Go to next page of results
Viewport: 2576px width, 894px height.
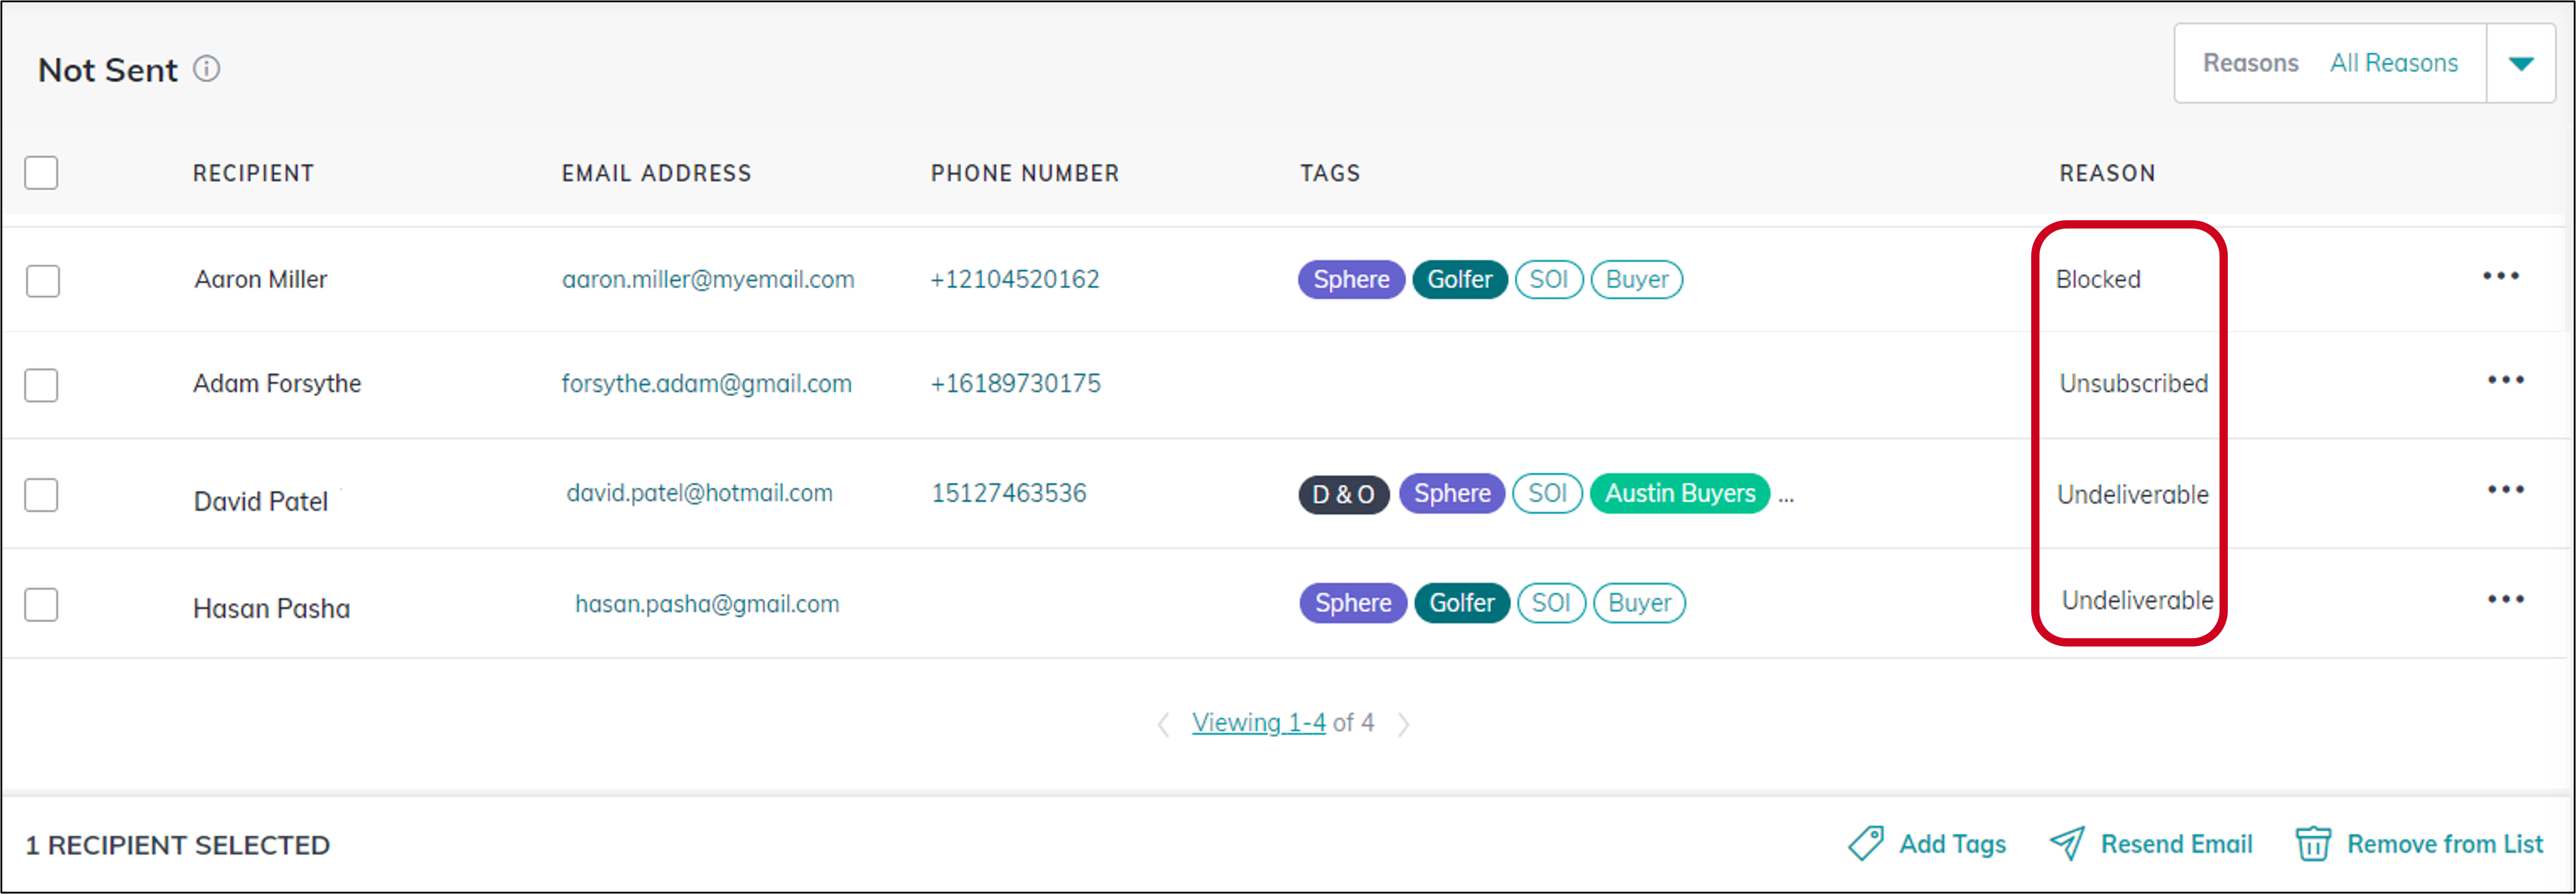click(x=1404, y=724)
